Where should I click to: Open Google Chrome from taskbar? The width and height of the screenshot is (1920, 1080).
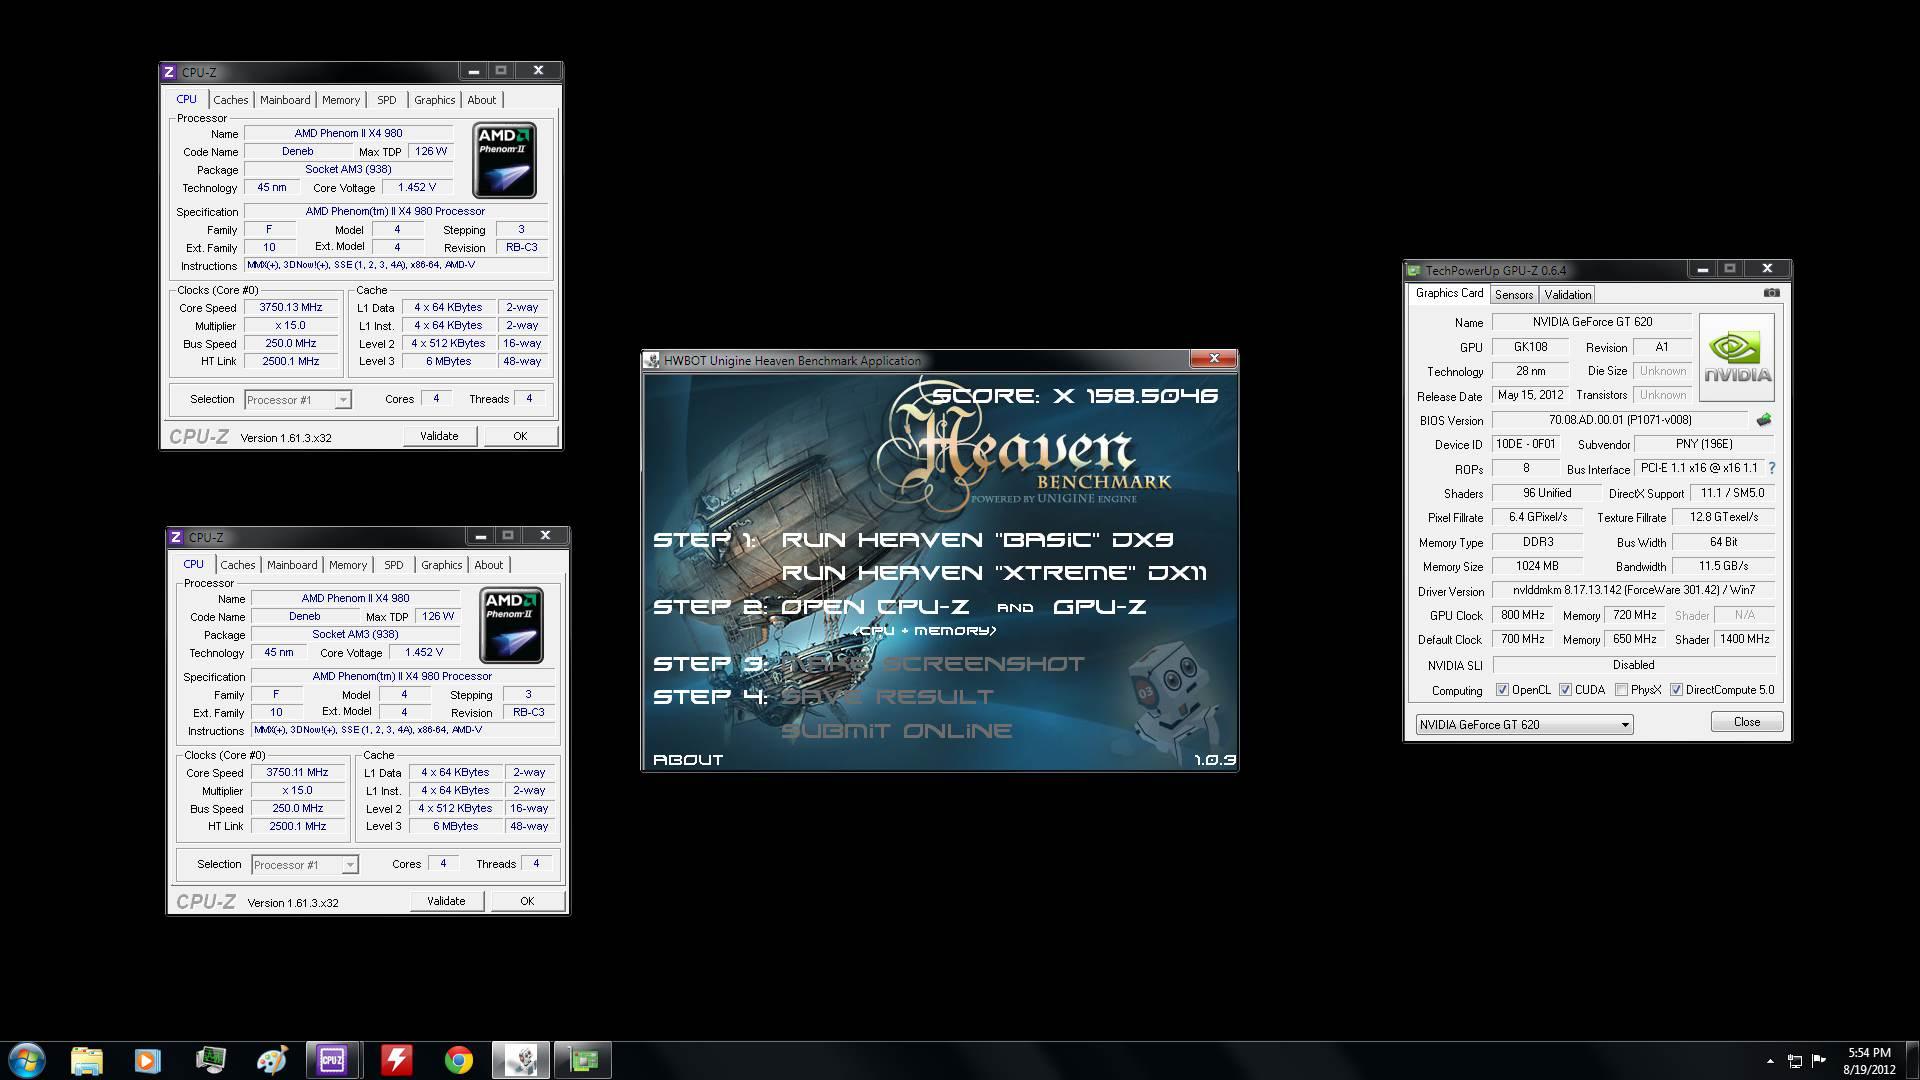pos(459,1060)
